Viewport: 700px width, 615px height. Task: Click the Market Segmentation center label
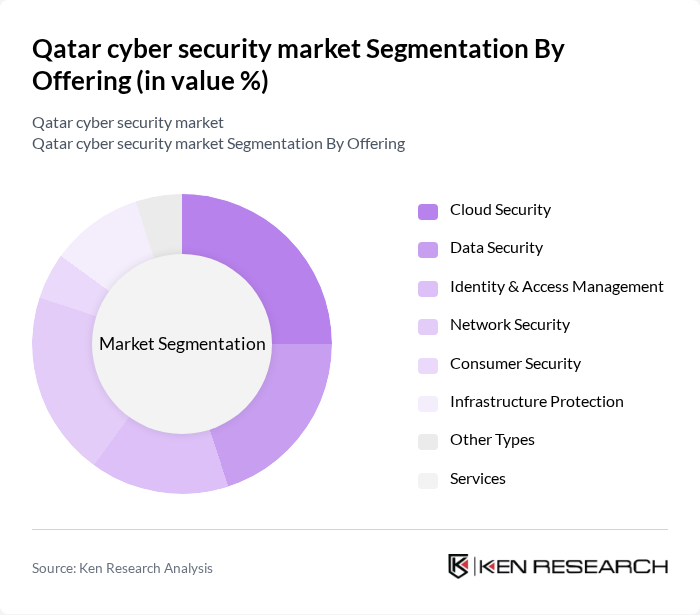coord(182,344)
